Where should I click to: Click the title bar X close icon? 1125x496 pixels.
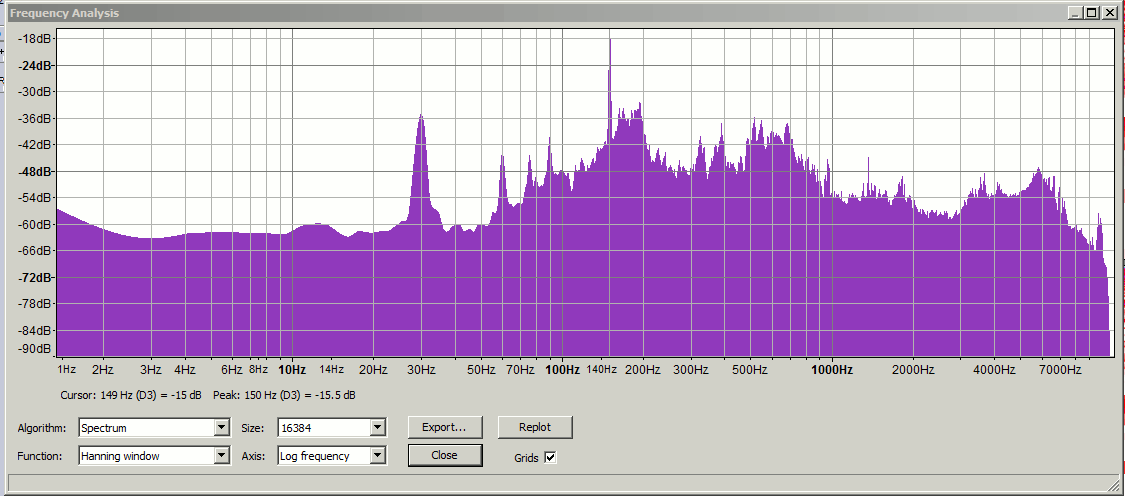1110,13
